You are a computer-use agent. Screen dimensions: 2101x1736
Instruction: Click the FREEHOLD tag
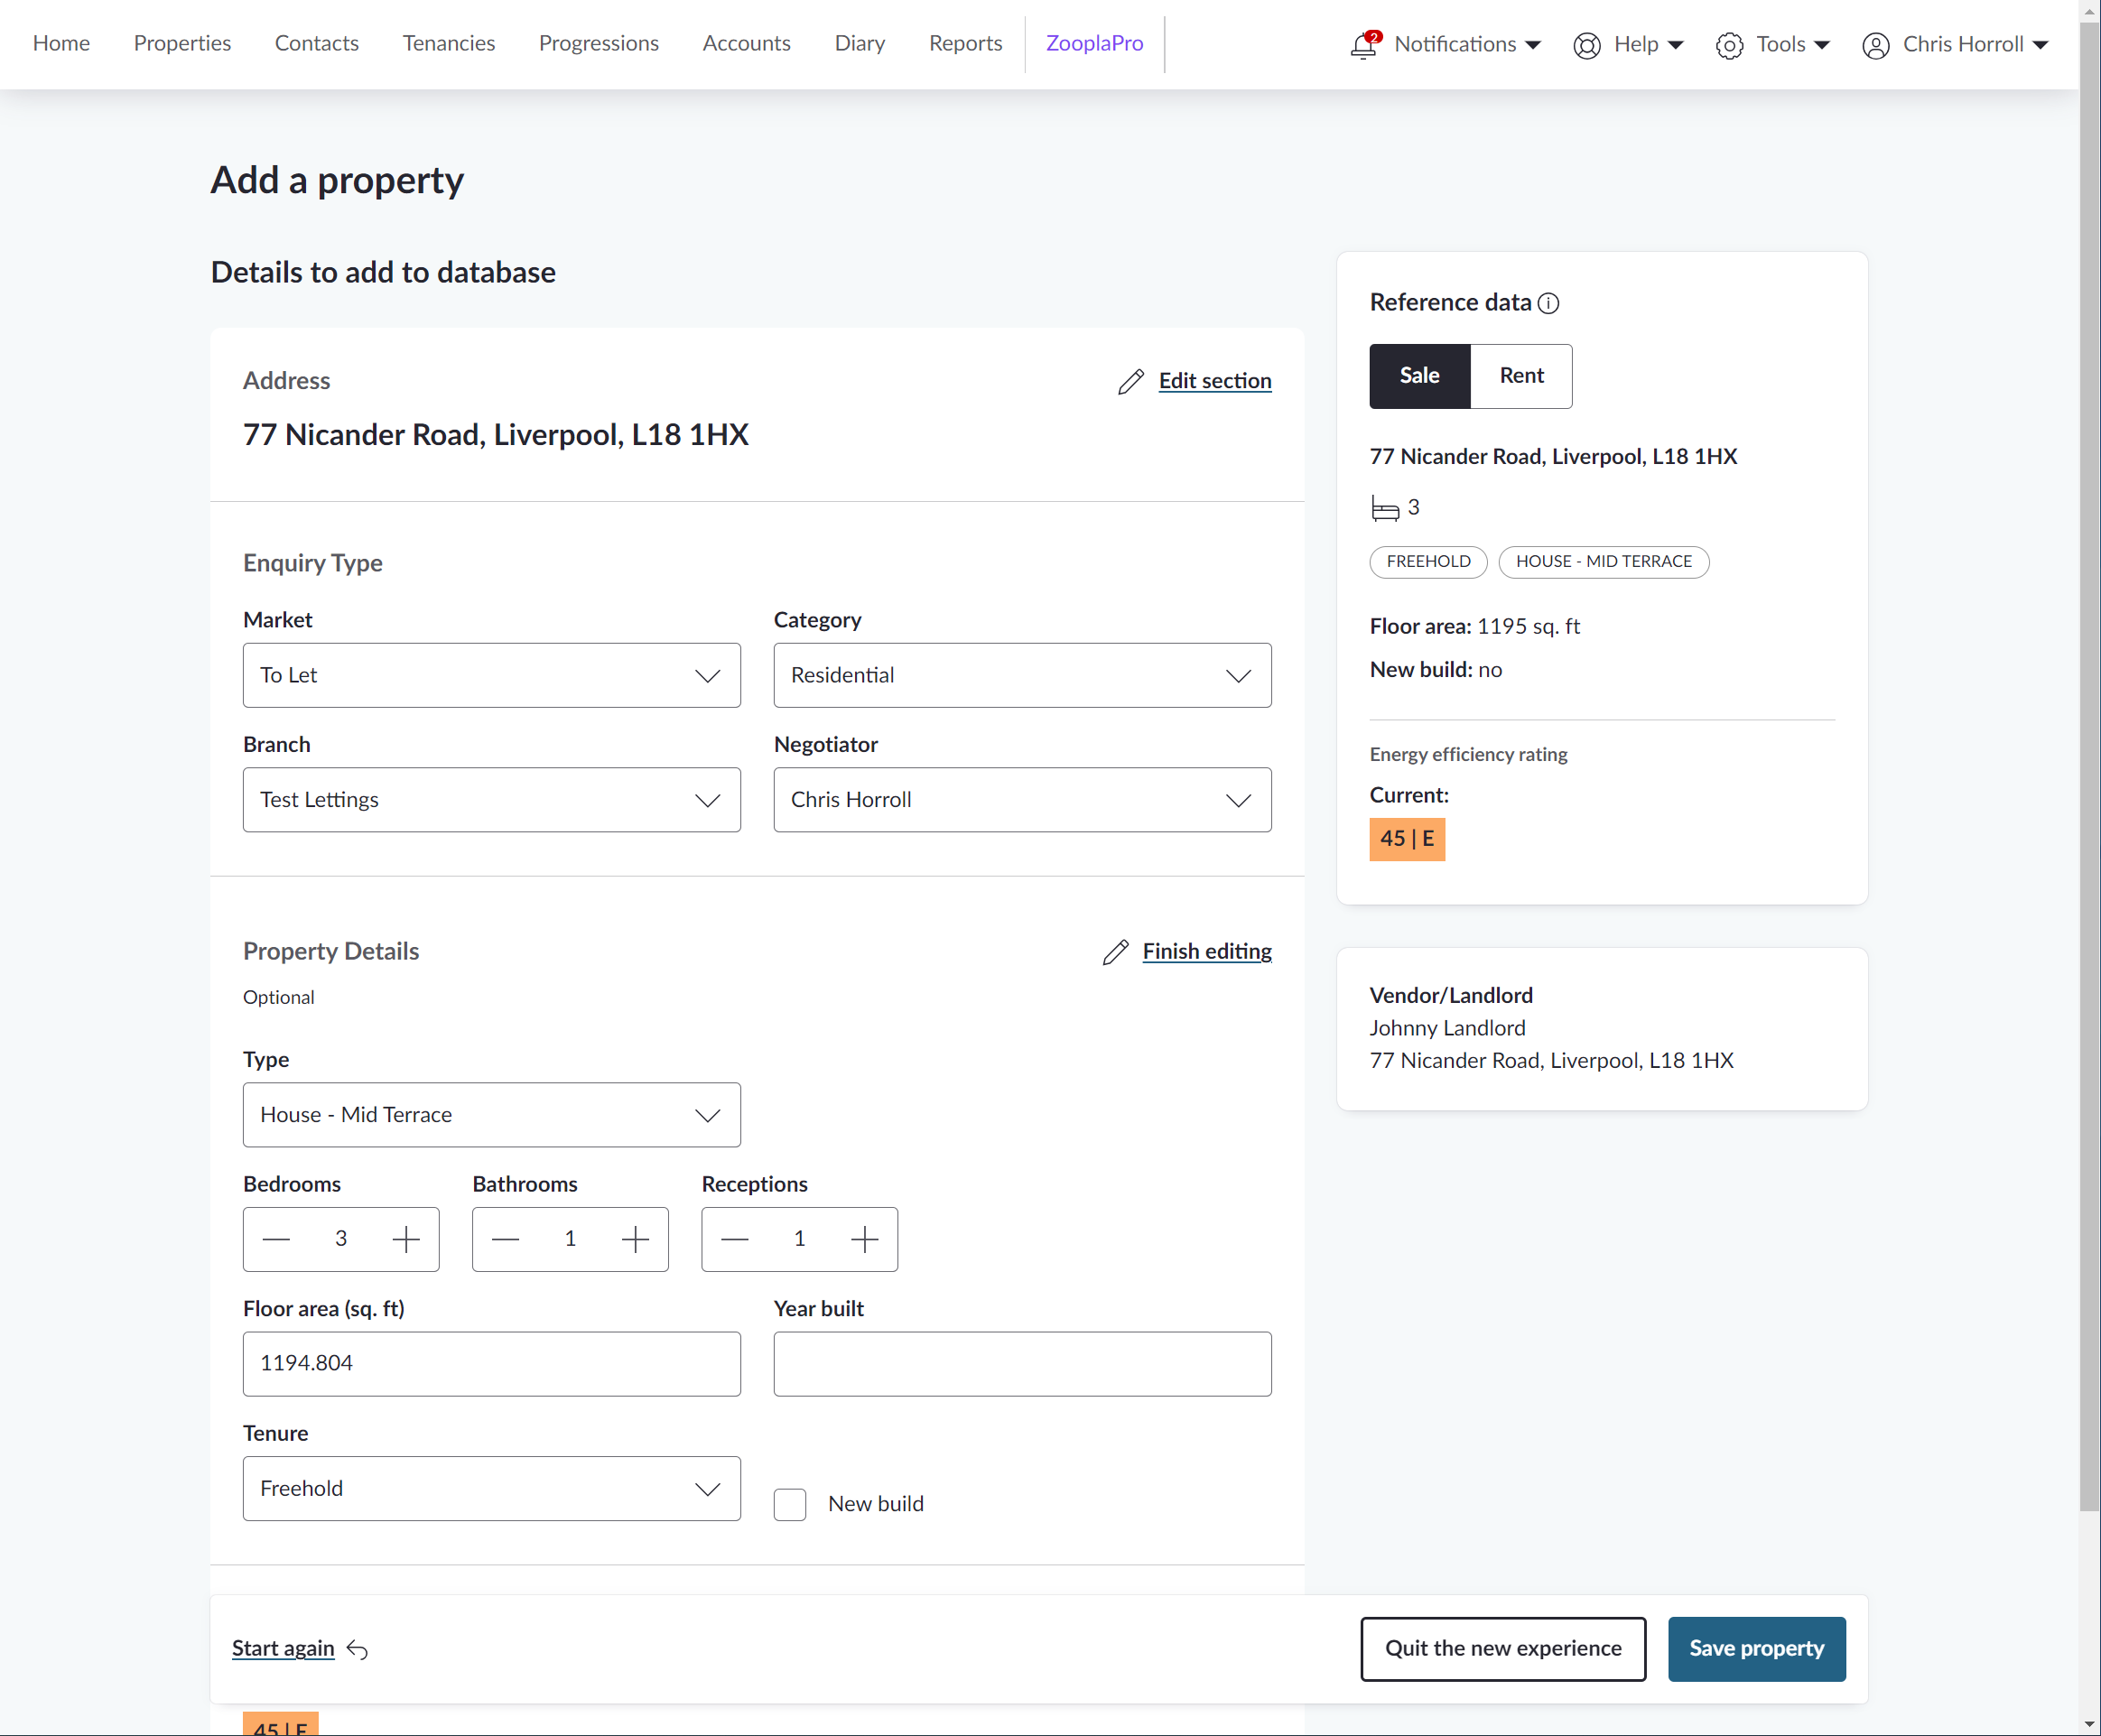tap(1429, 562)
